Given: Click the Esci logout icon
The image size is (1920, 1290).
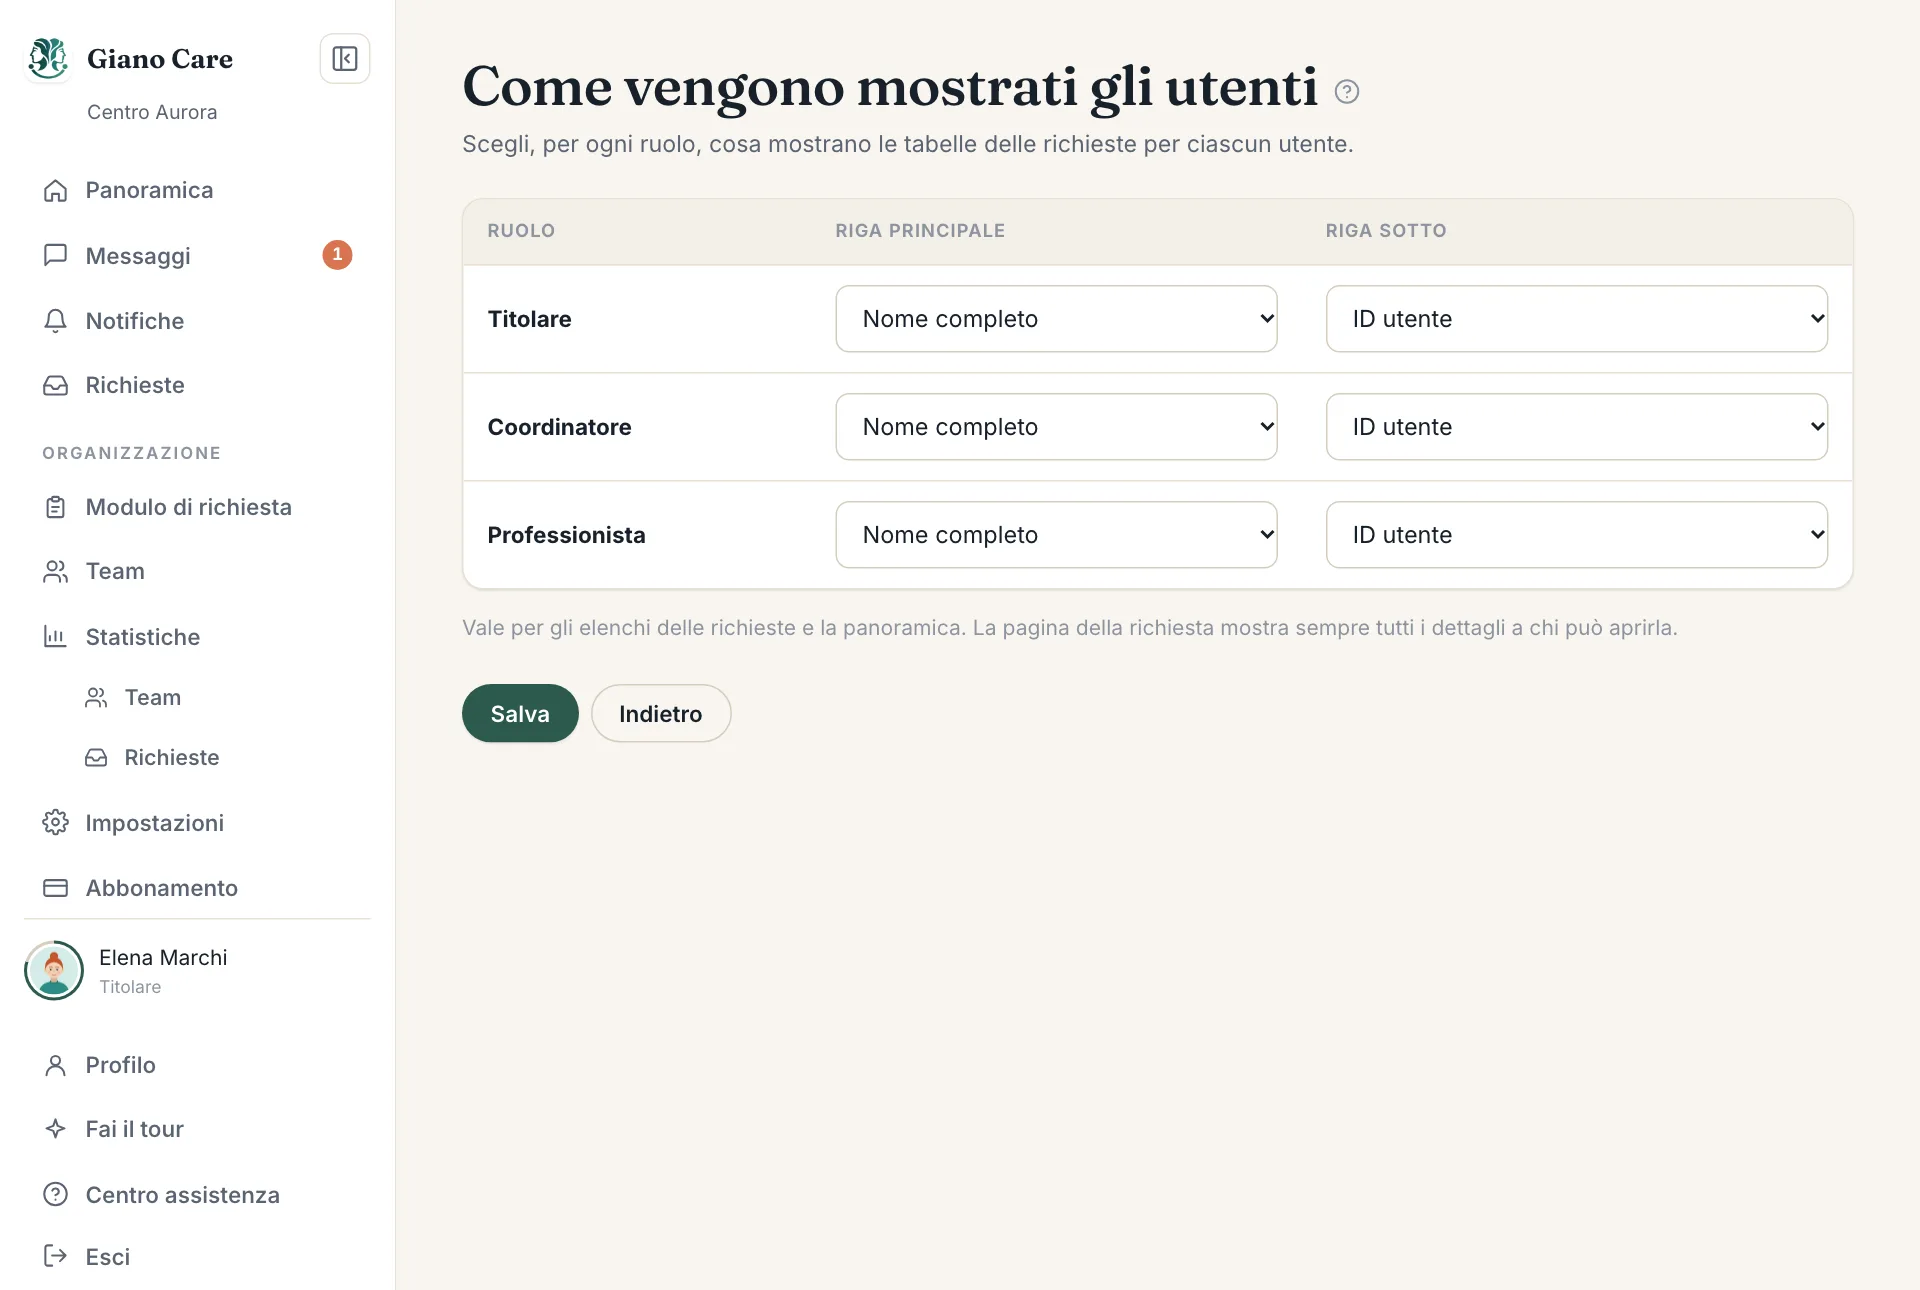Looking at the screenshot, I should pos(56,1257).
